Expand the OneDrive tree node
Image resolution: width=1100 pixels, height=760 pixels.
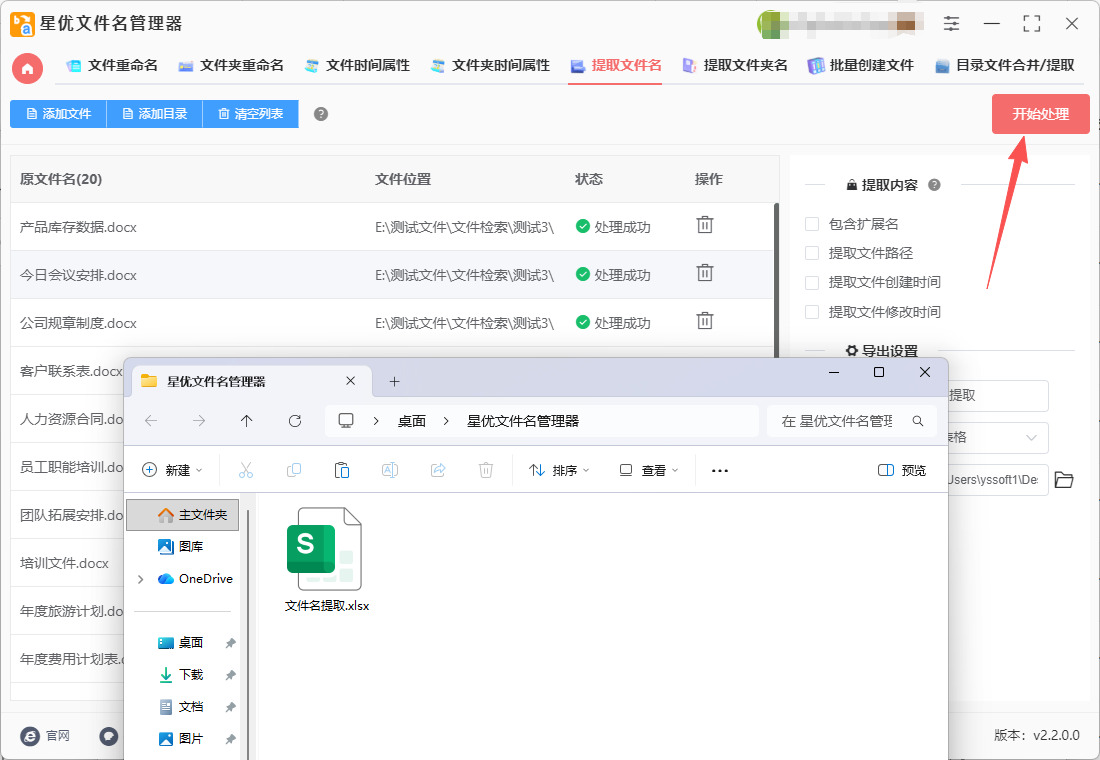[x=141, y=579]
